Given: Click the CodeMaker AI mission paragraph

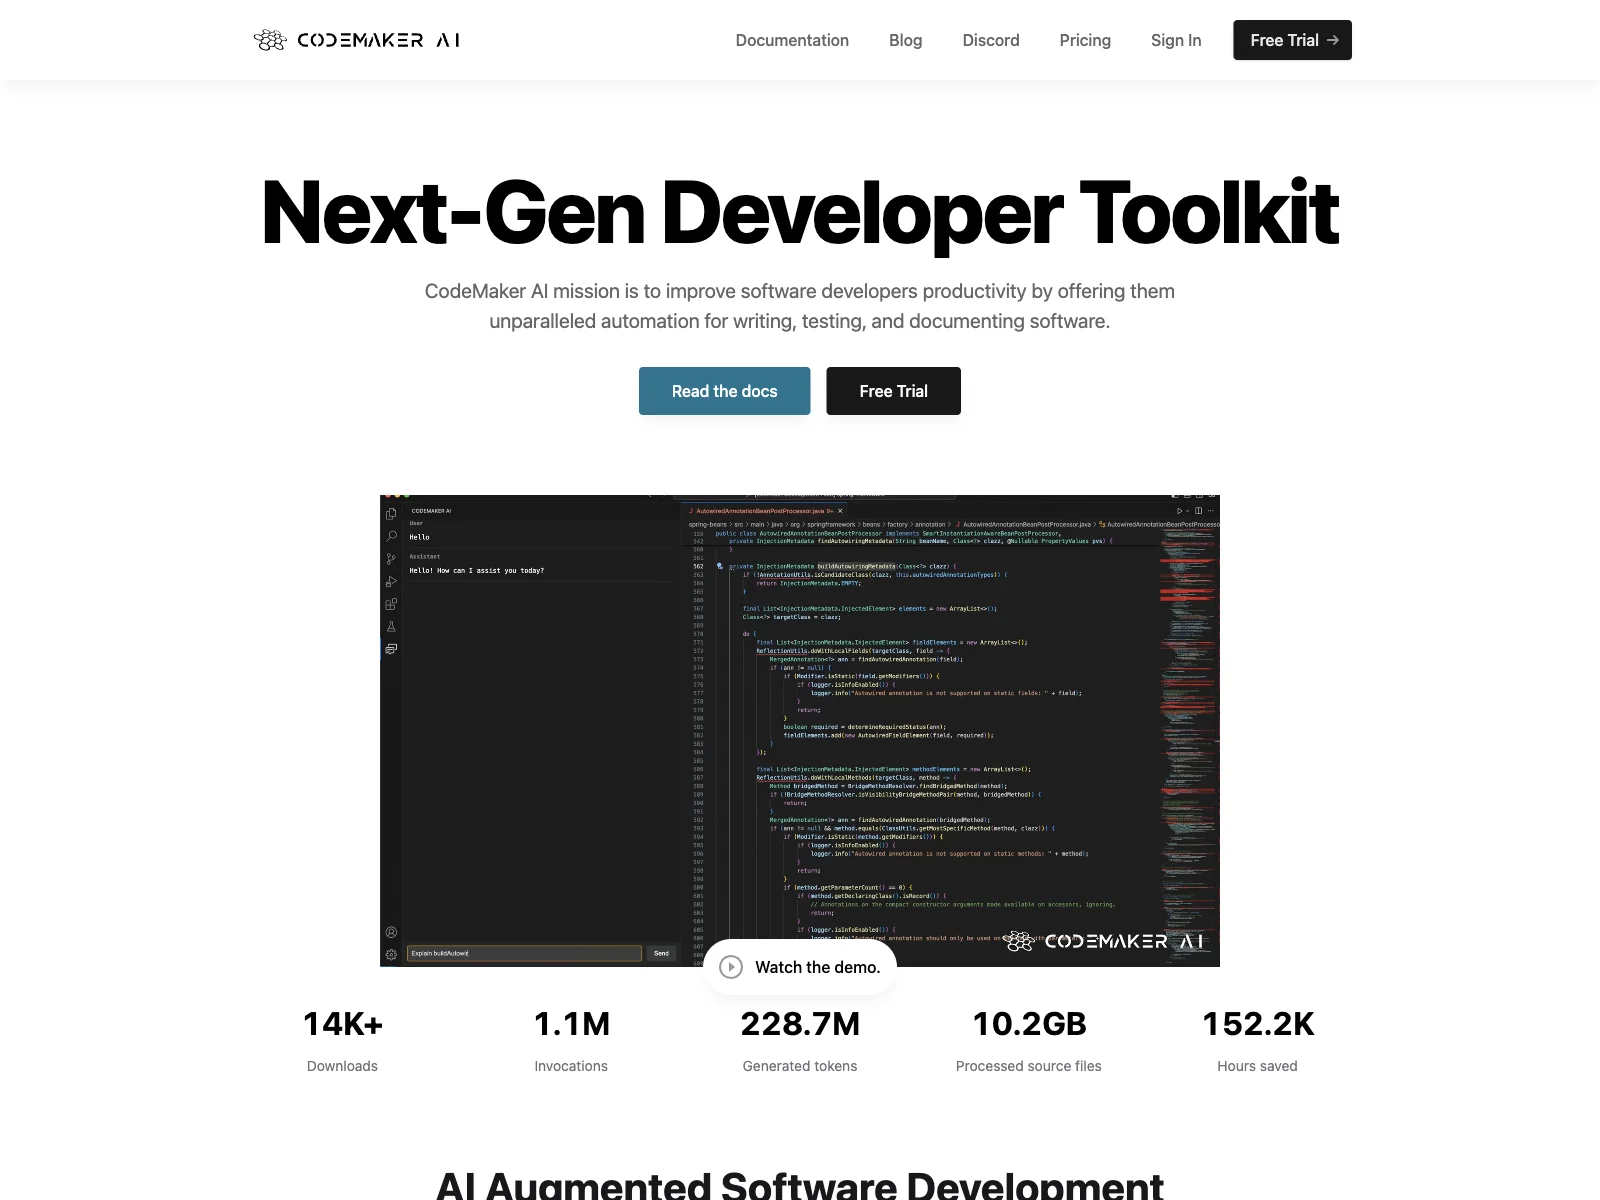Looking at the screenshot, I should click(800, 306).
